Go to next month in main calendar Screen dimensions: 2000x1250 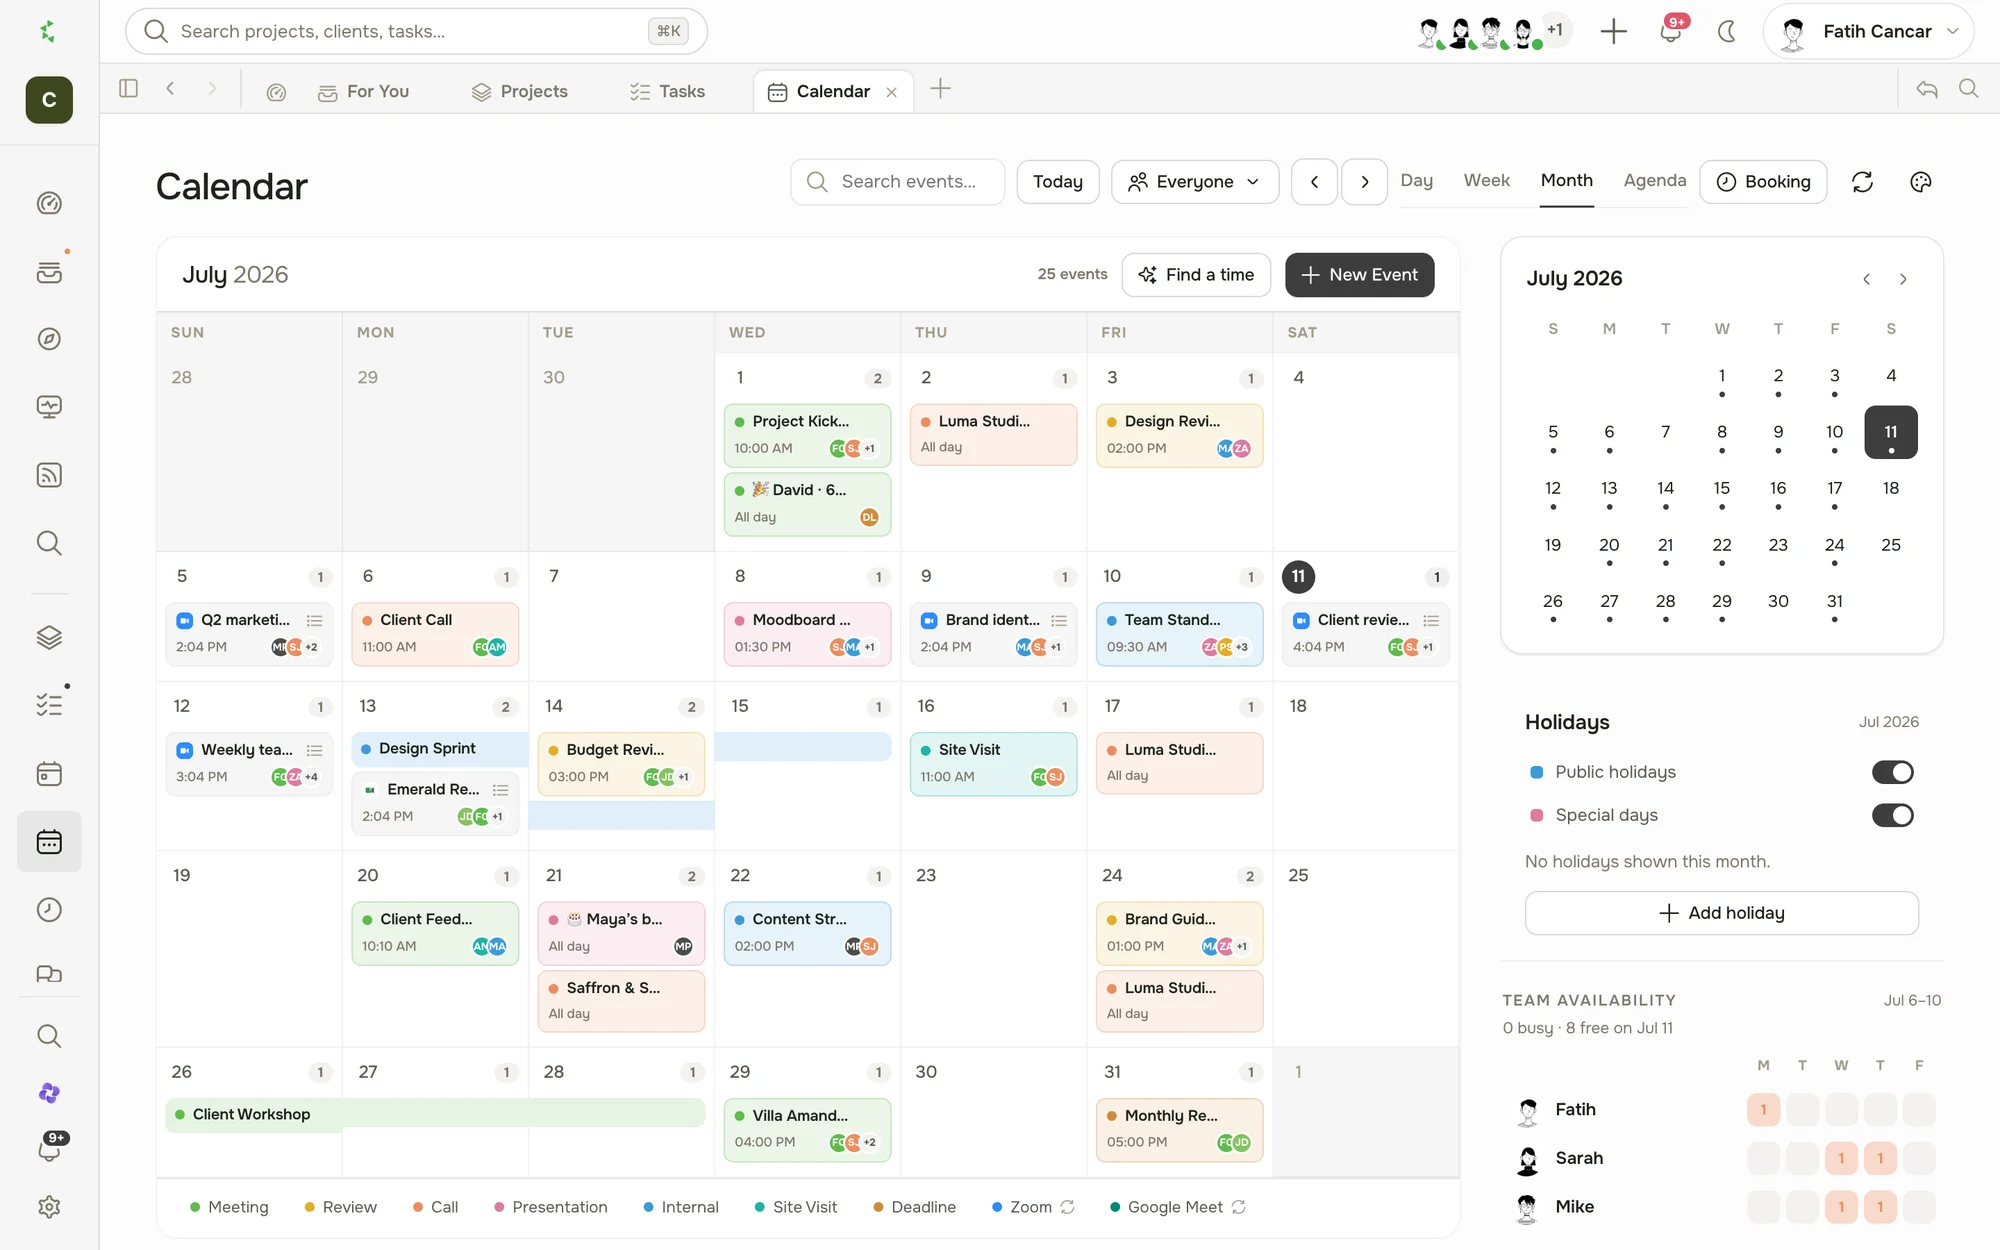(1364, 182)
